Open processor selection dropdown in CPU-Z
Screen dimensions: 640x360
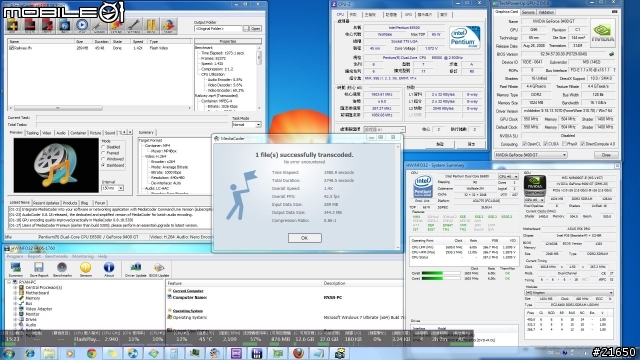coord(384,129)
